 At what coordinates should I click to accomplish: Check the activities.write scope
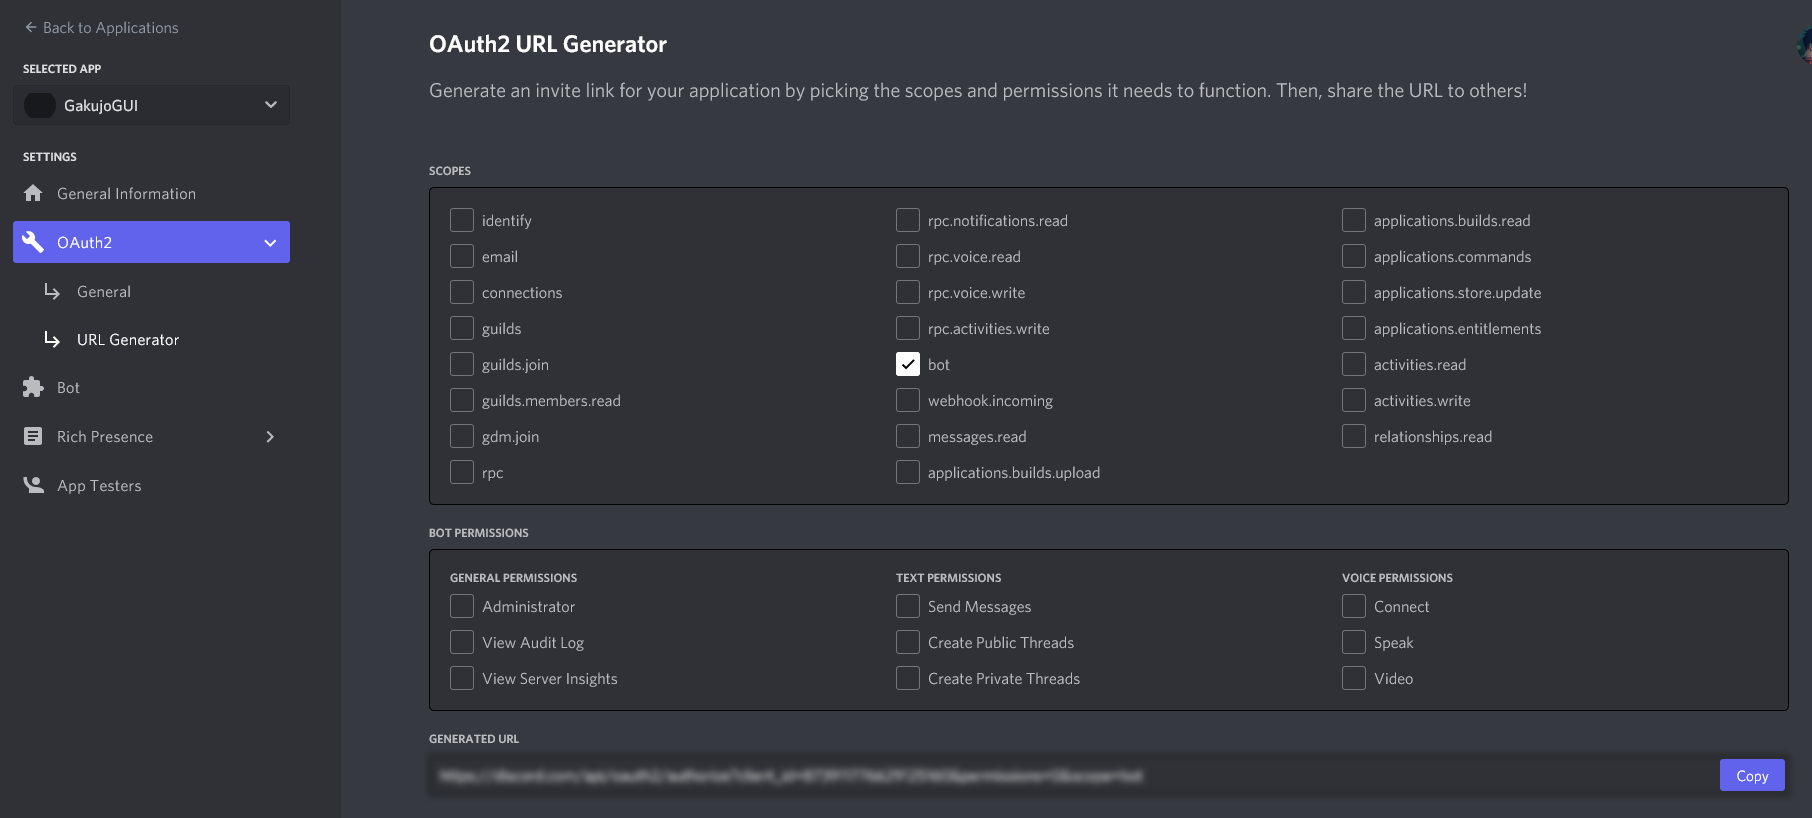tap(1354, 400)
